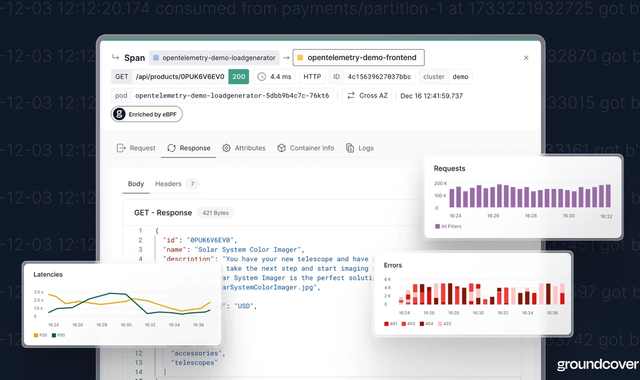The image size is (640, 380).
Task: Click the Latencies chart title
Action: tap(48, 275)
